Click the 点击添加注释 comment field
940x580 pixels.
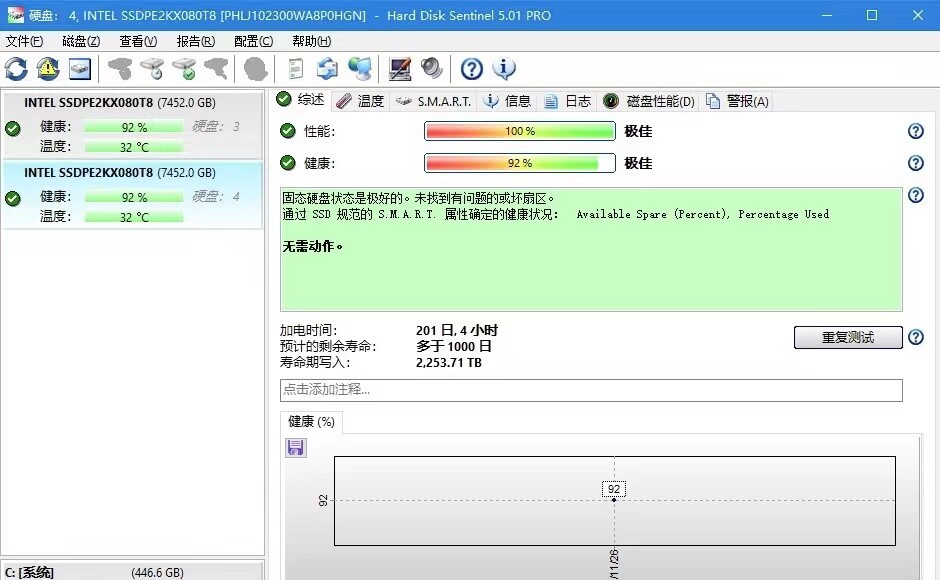591,390
